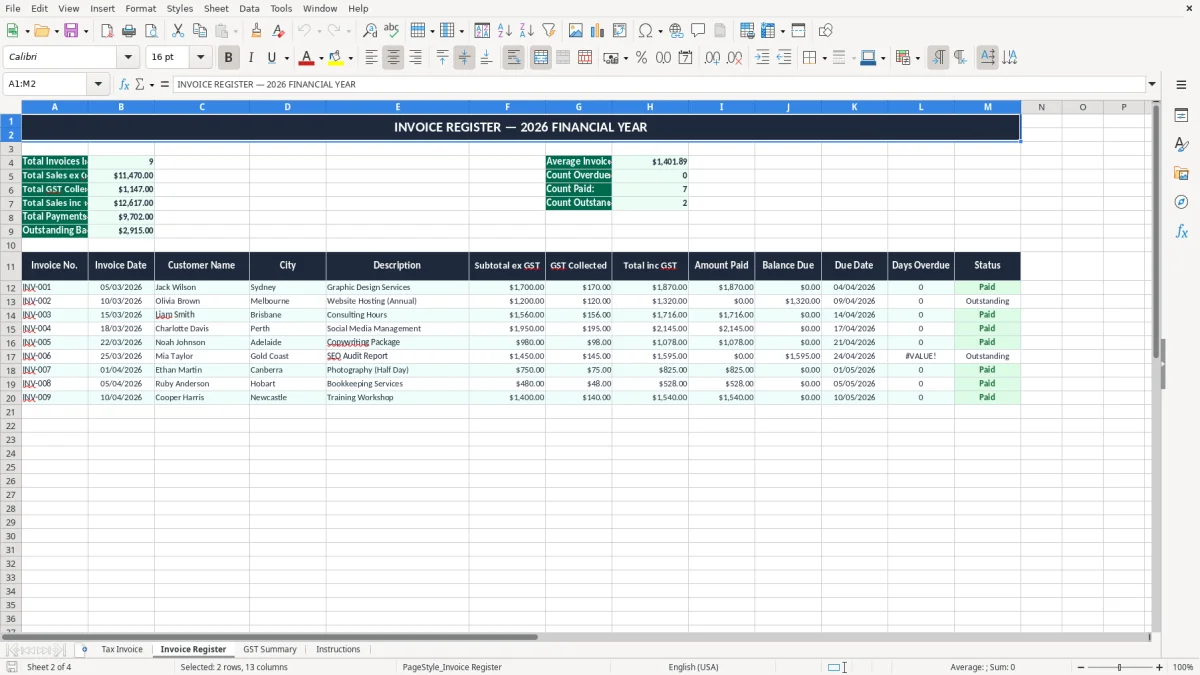Viewport: 1200px width, 675px height.
Task: Sort descending
Action: (527, 31)
